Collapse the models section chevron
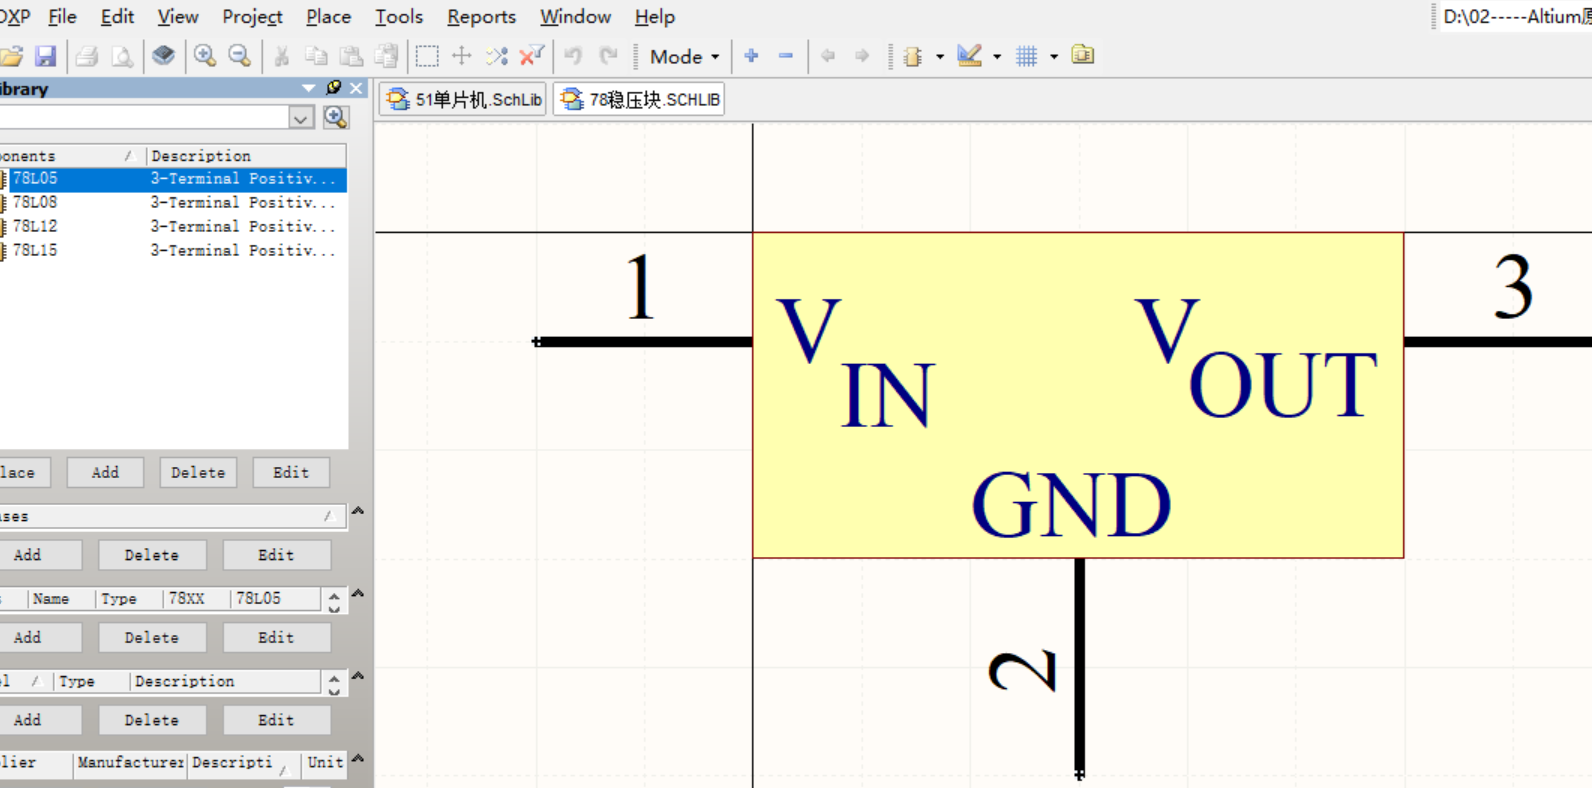Image resolution: width=1592 pixels, height=788 pixels. (x=358, y=676)
